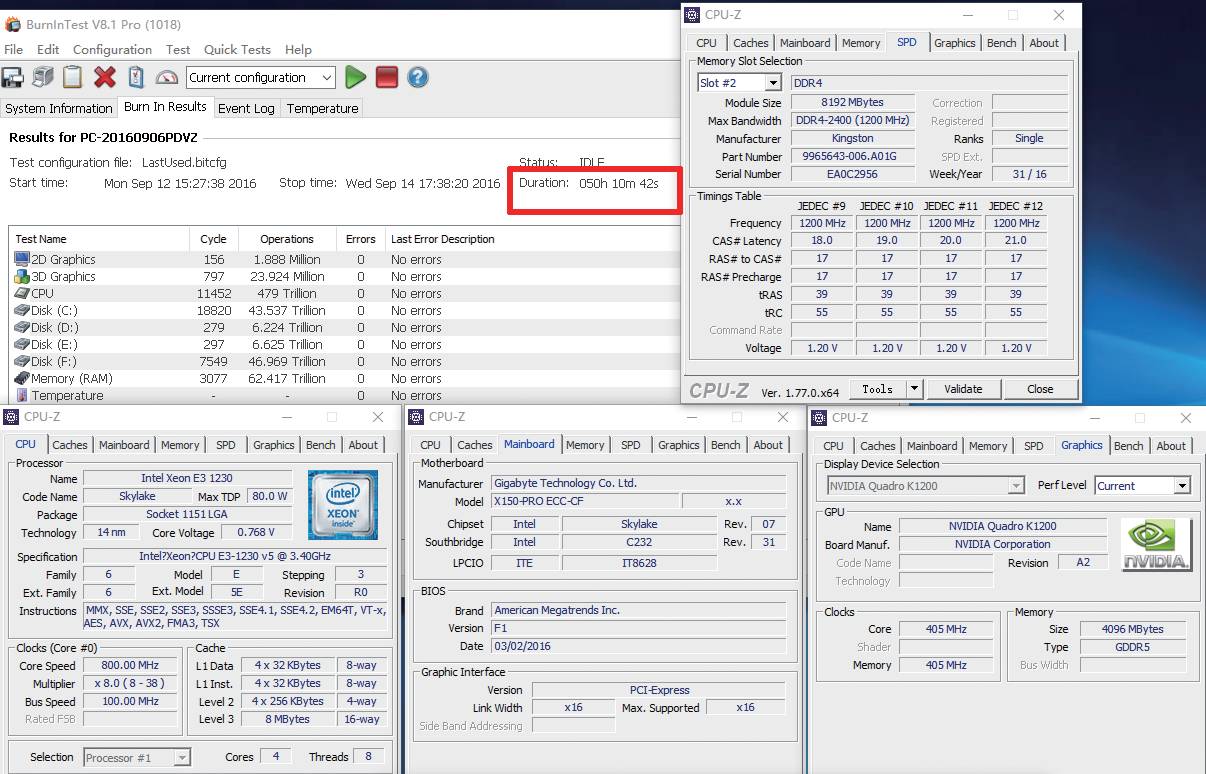Click the printer icon in BurnInTest toolbar
1206x774 pixels.
[x=43, y=77]
